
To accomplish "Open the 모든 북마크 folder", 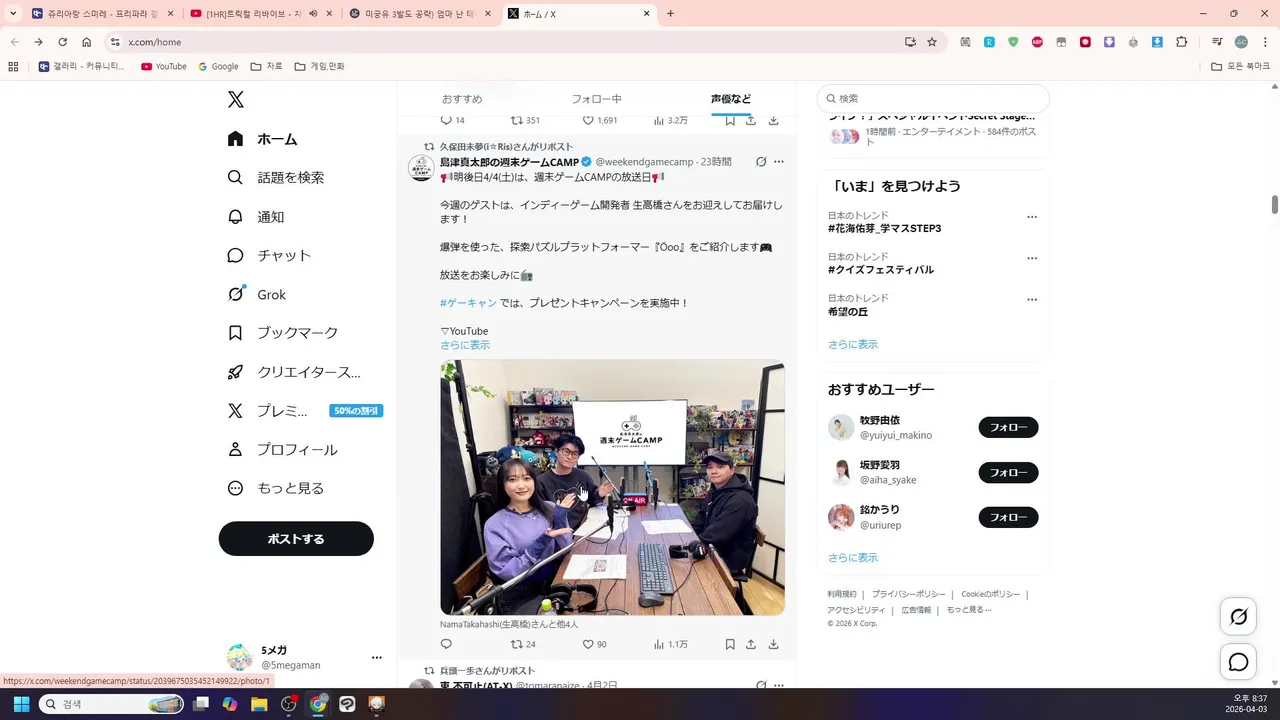I will tap(1240, 67).
